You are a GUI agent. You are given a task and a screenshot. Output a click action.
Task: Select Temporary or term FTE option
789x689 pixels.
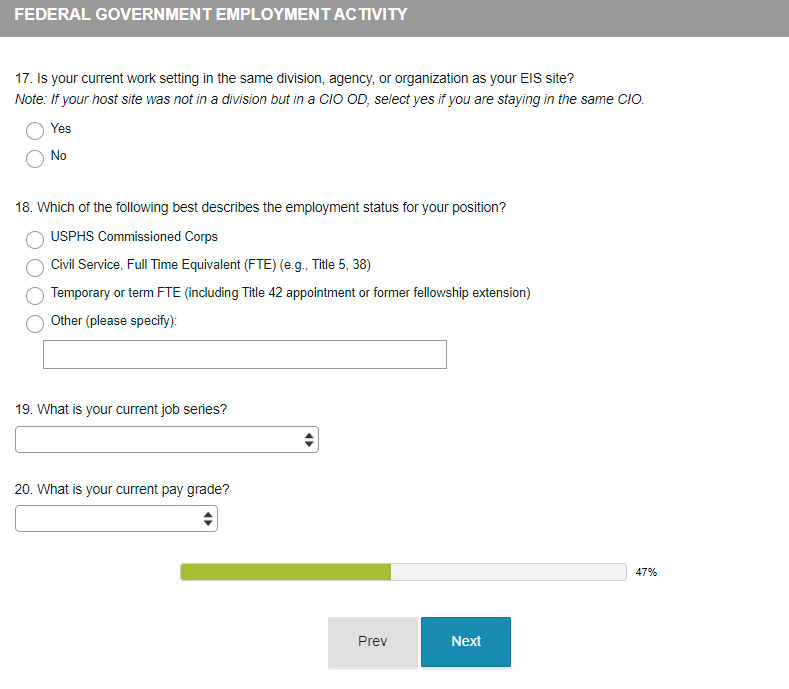click(35, 295)
